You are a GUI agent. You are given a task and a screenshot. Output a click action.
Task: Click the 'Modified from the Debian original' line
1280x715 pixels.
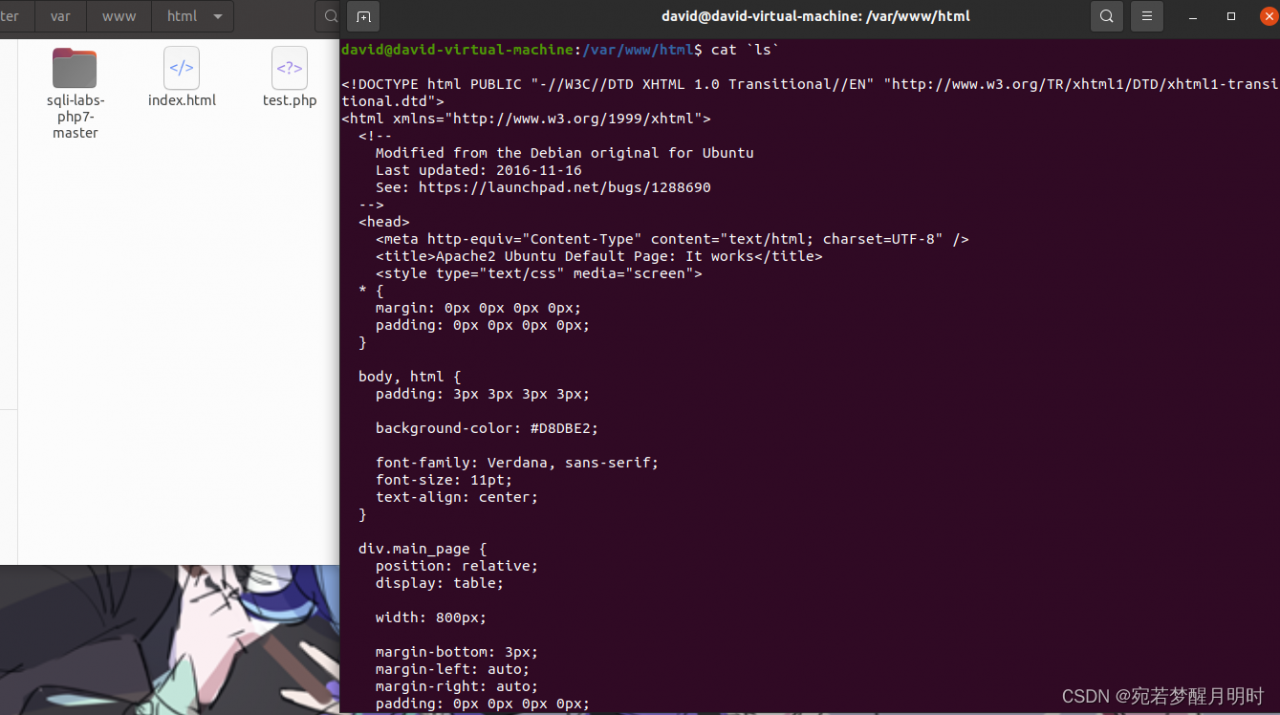coord(565,153)
